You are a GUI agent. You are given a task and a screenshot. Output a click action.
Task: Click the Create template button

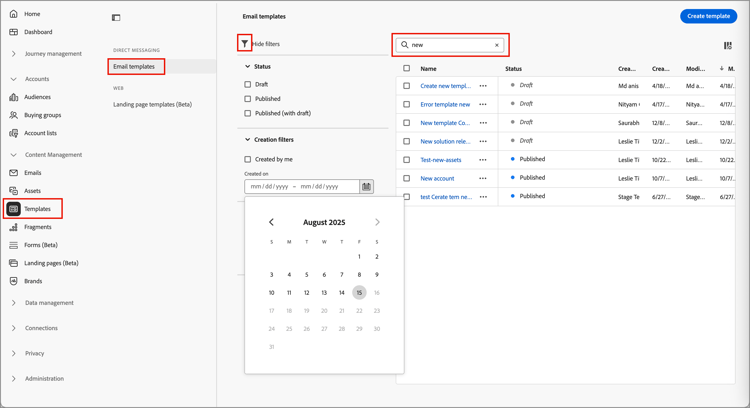click(x=708, y=16)
